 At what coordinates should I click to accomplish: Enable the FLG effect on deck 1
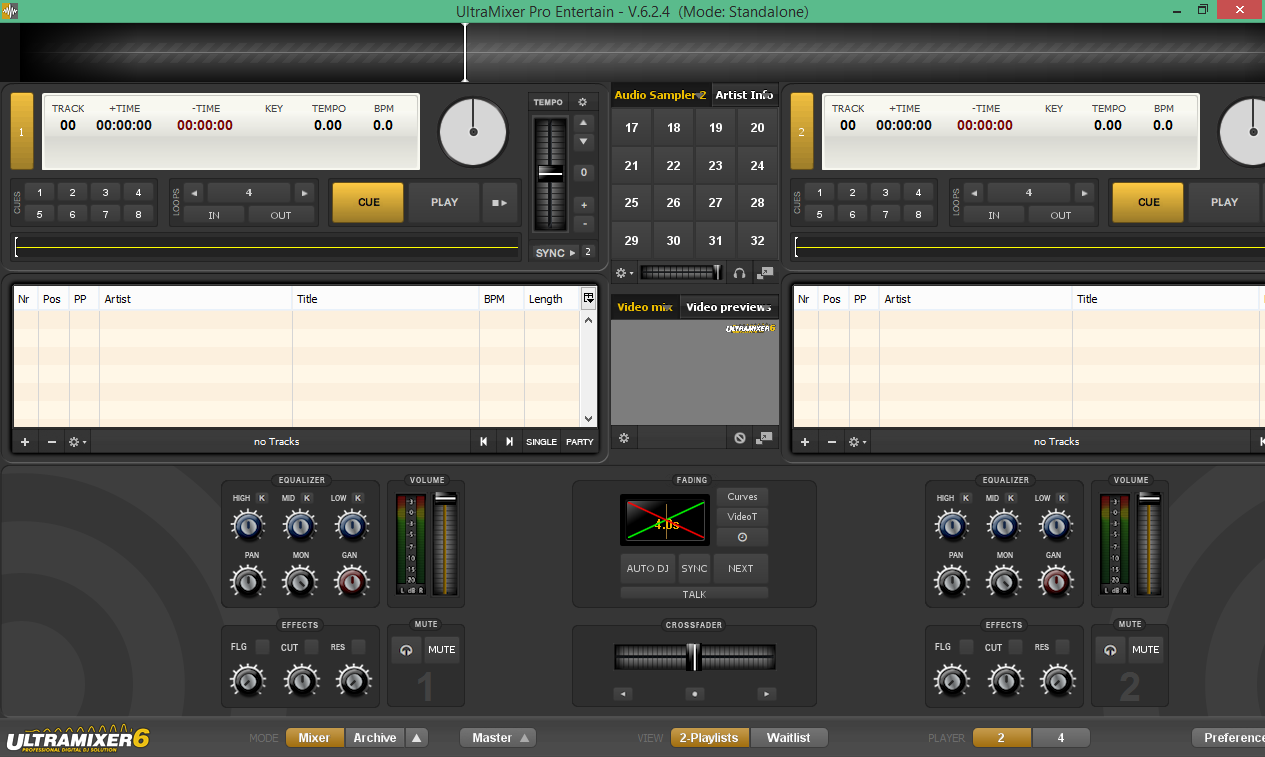(262, 647)
